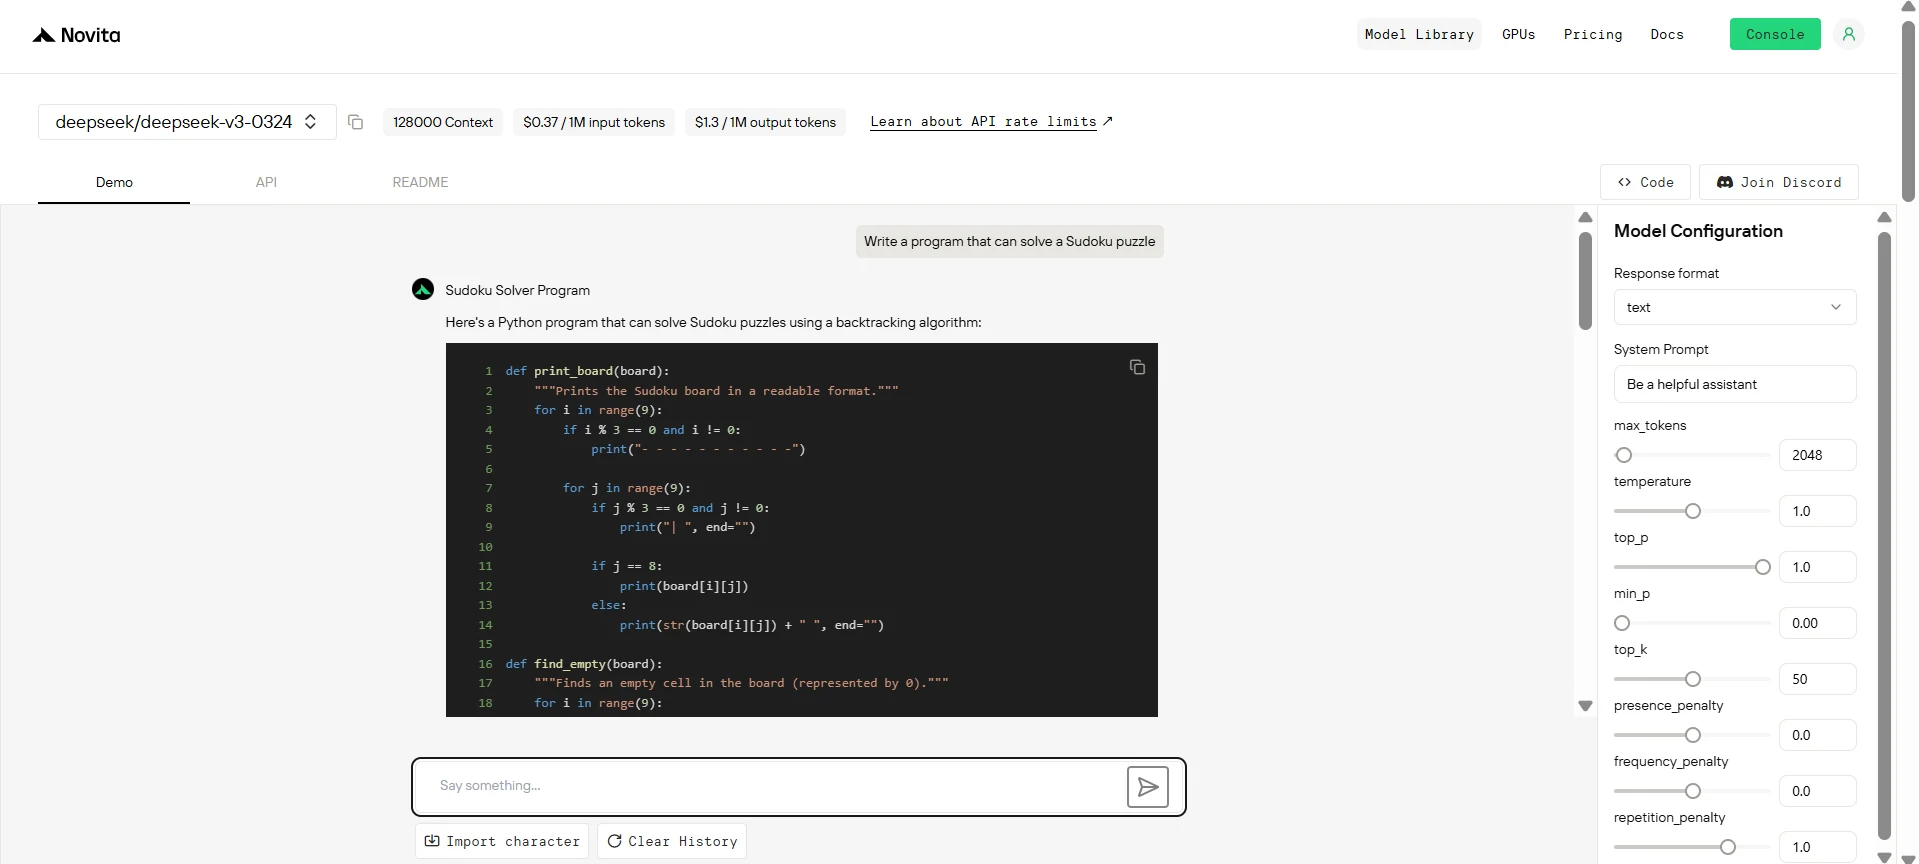Open the model selector deepseek-v3-0324 dropdown

(187, 122)
